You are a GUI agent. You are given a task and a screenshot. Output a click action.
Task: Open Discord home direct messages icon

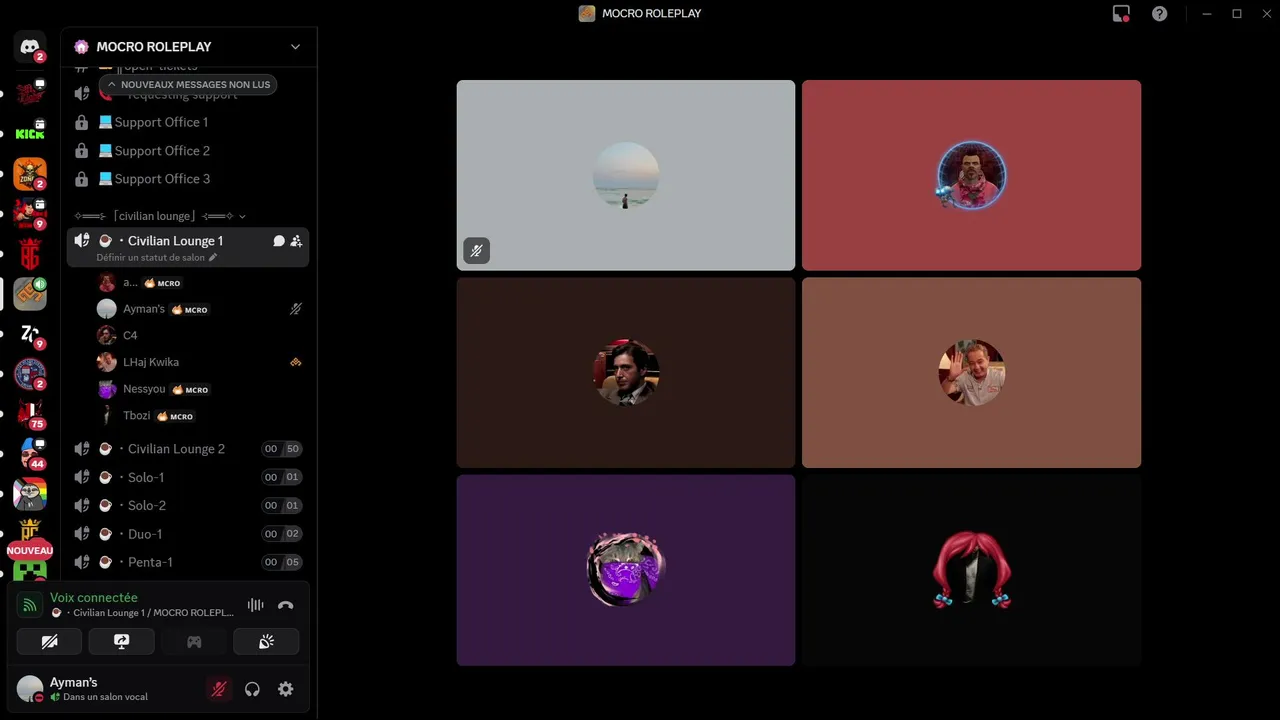point(30,47)
